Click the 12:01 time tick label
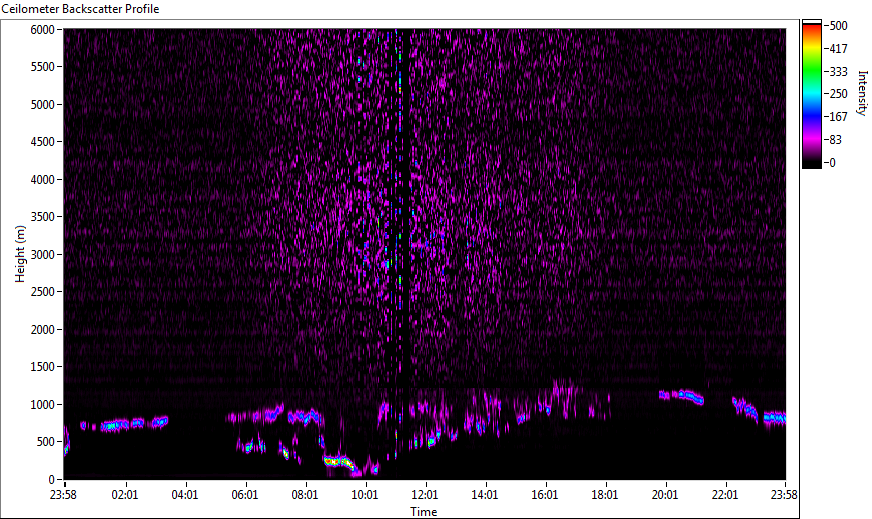 (425, 495)
